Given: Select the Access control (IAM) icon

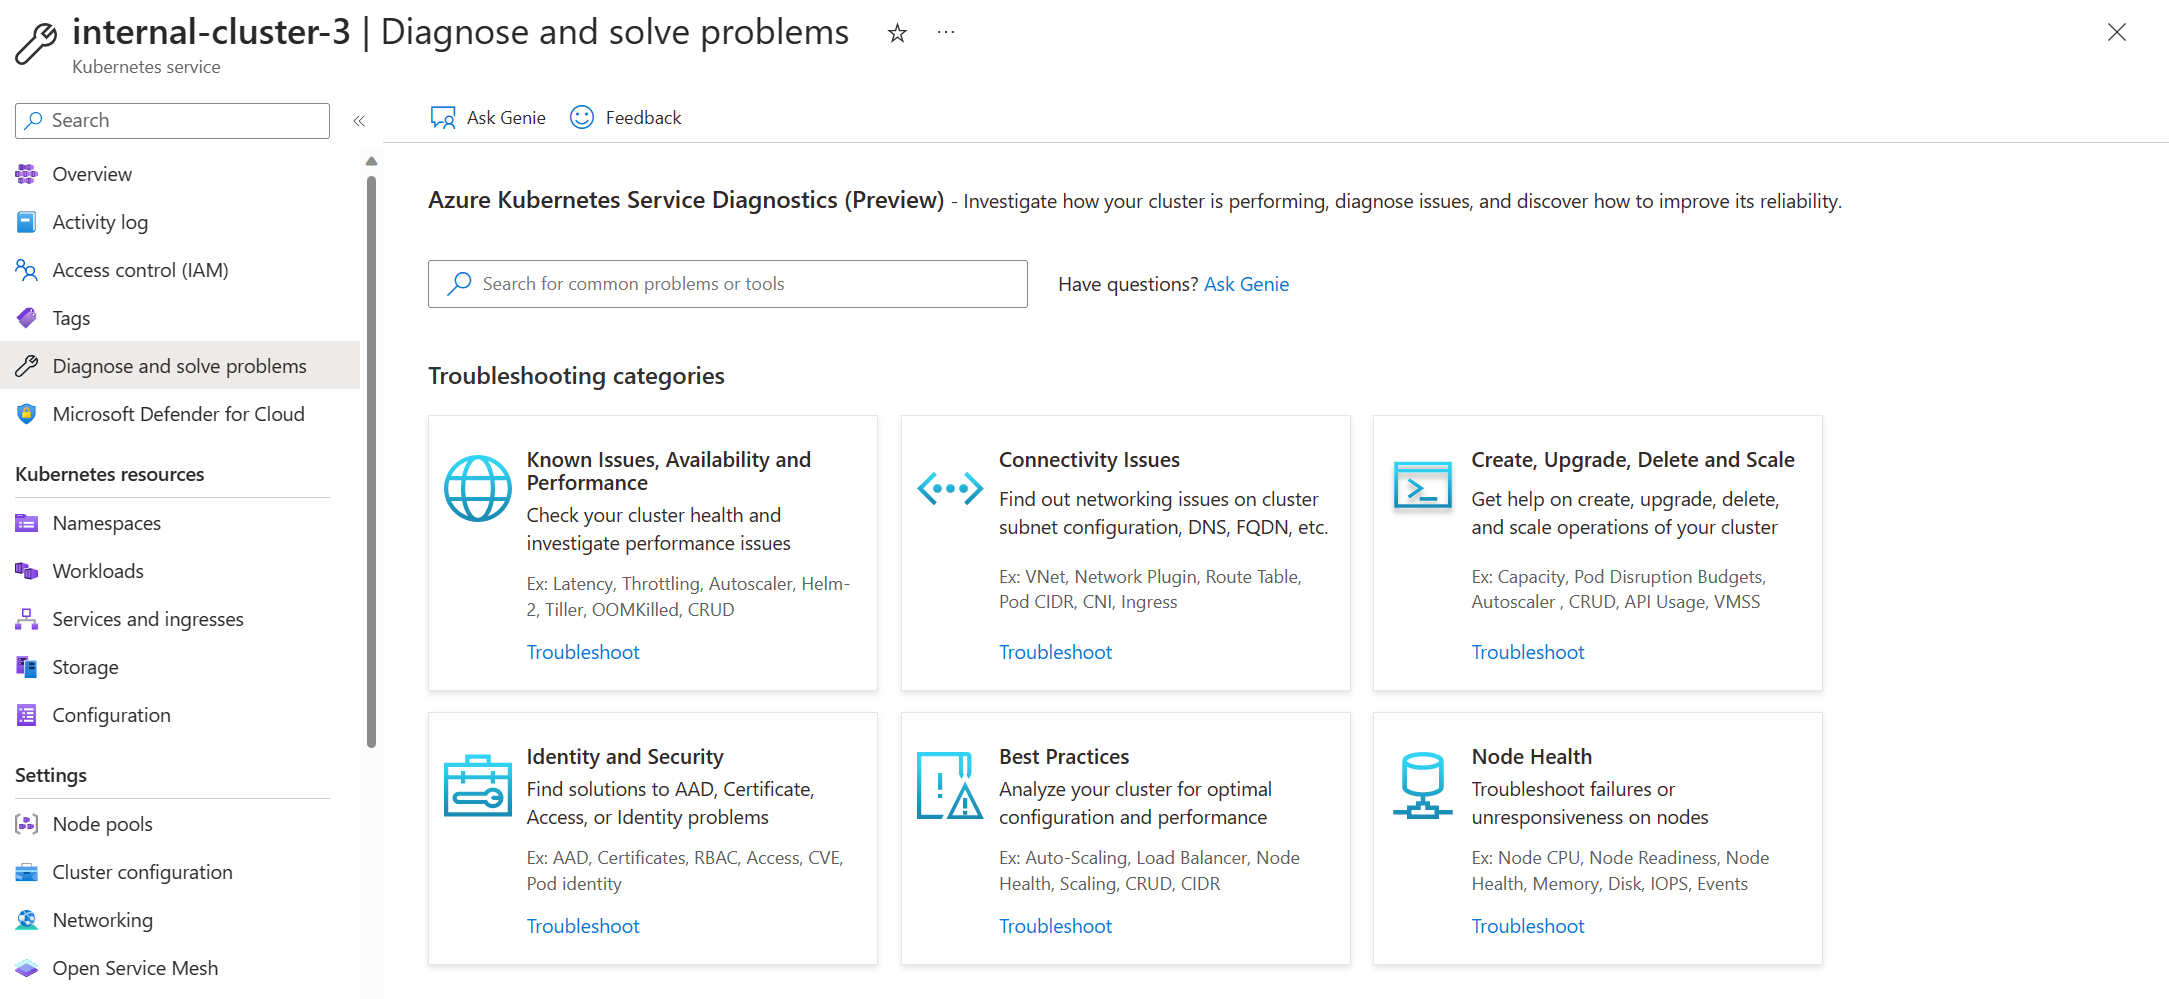Looking at the screenshot, I should [27, 269].
